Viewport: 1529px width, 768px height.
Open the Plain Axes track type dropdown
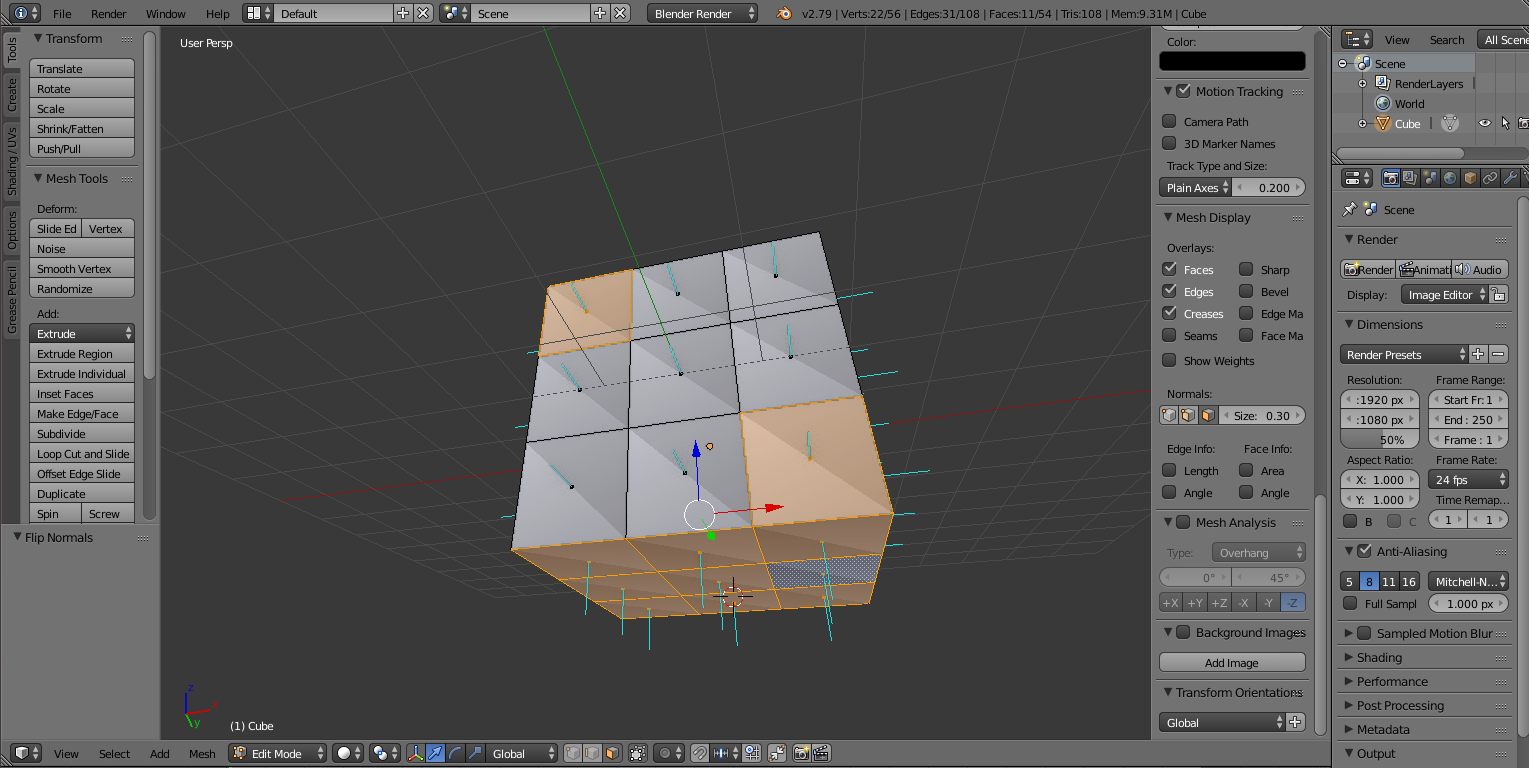click(1195, 187)
